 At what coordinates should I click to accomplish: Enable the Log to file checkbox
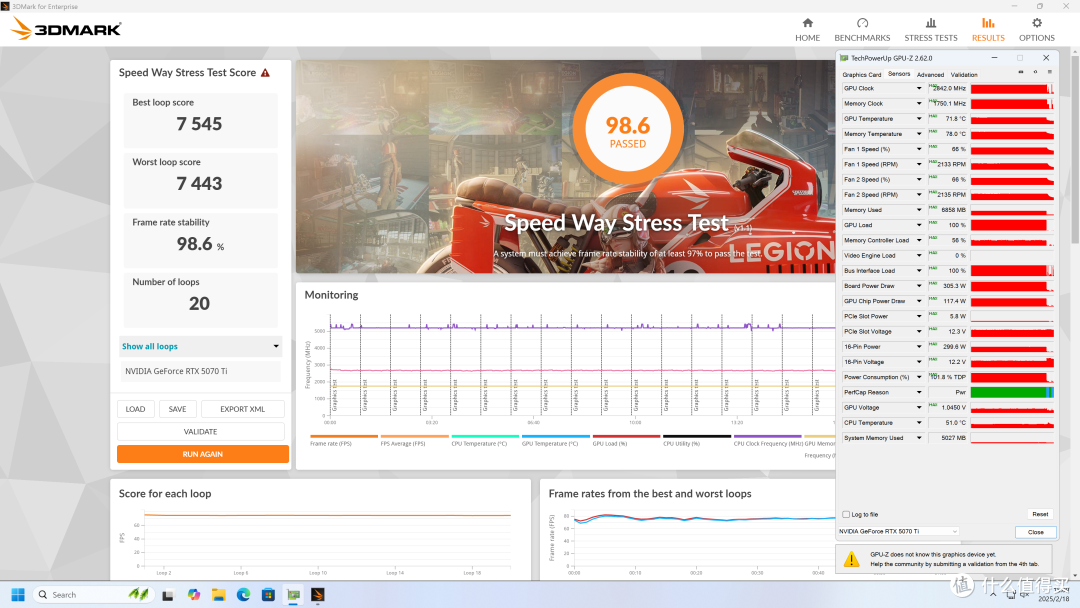pyautogui.click(x=846, y=514)
